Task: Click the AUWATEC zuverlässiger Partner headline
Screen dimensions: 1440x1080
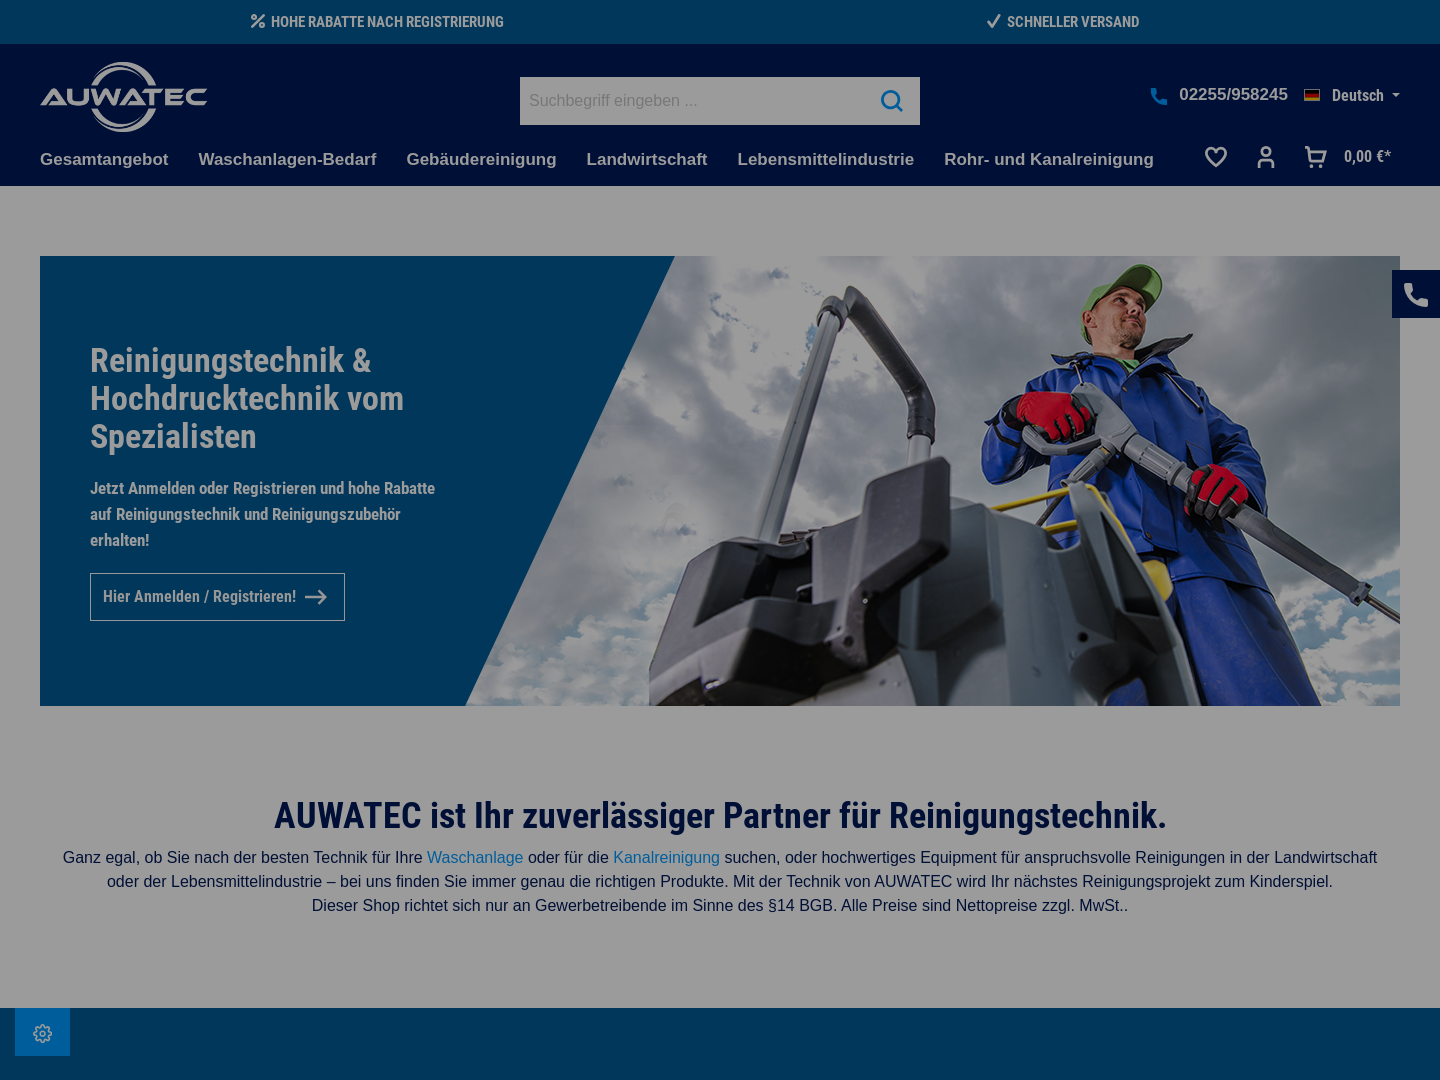Action: pyautogui.click(x=720, y=815)
